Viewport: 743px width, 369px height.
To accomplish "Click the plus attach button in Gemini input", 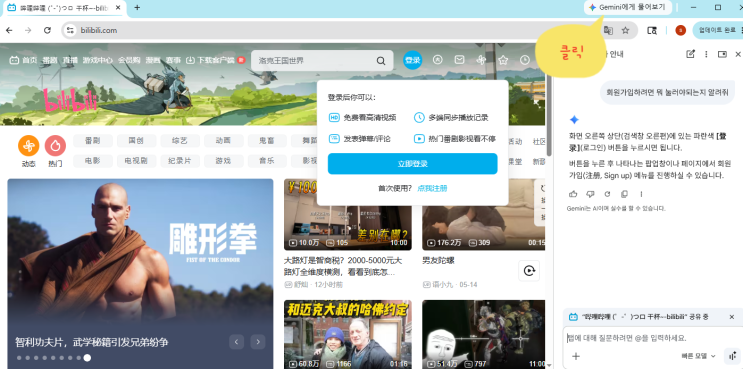I will pos(576,356).
